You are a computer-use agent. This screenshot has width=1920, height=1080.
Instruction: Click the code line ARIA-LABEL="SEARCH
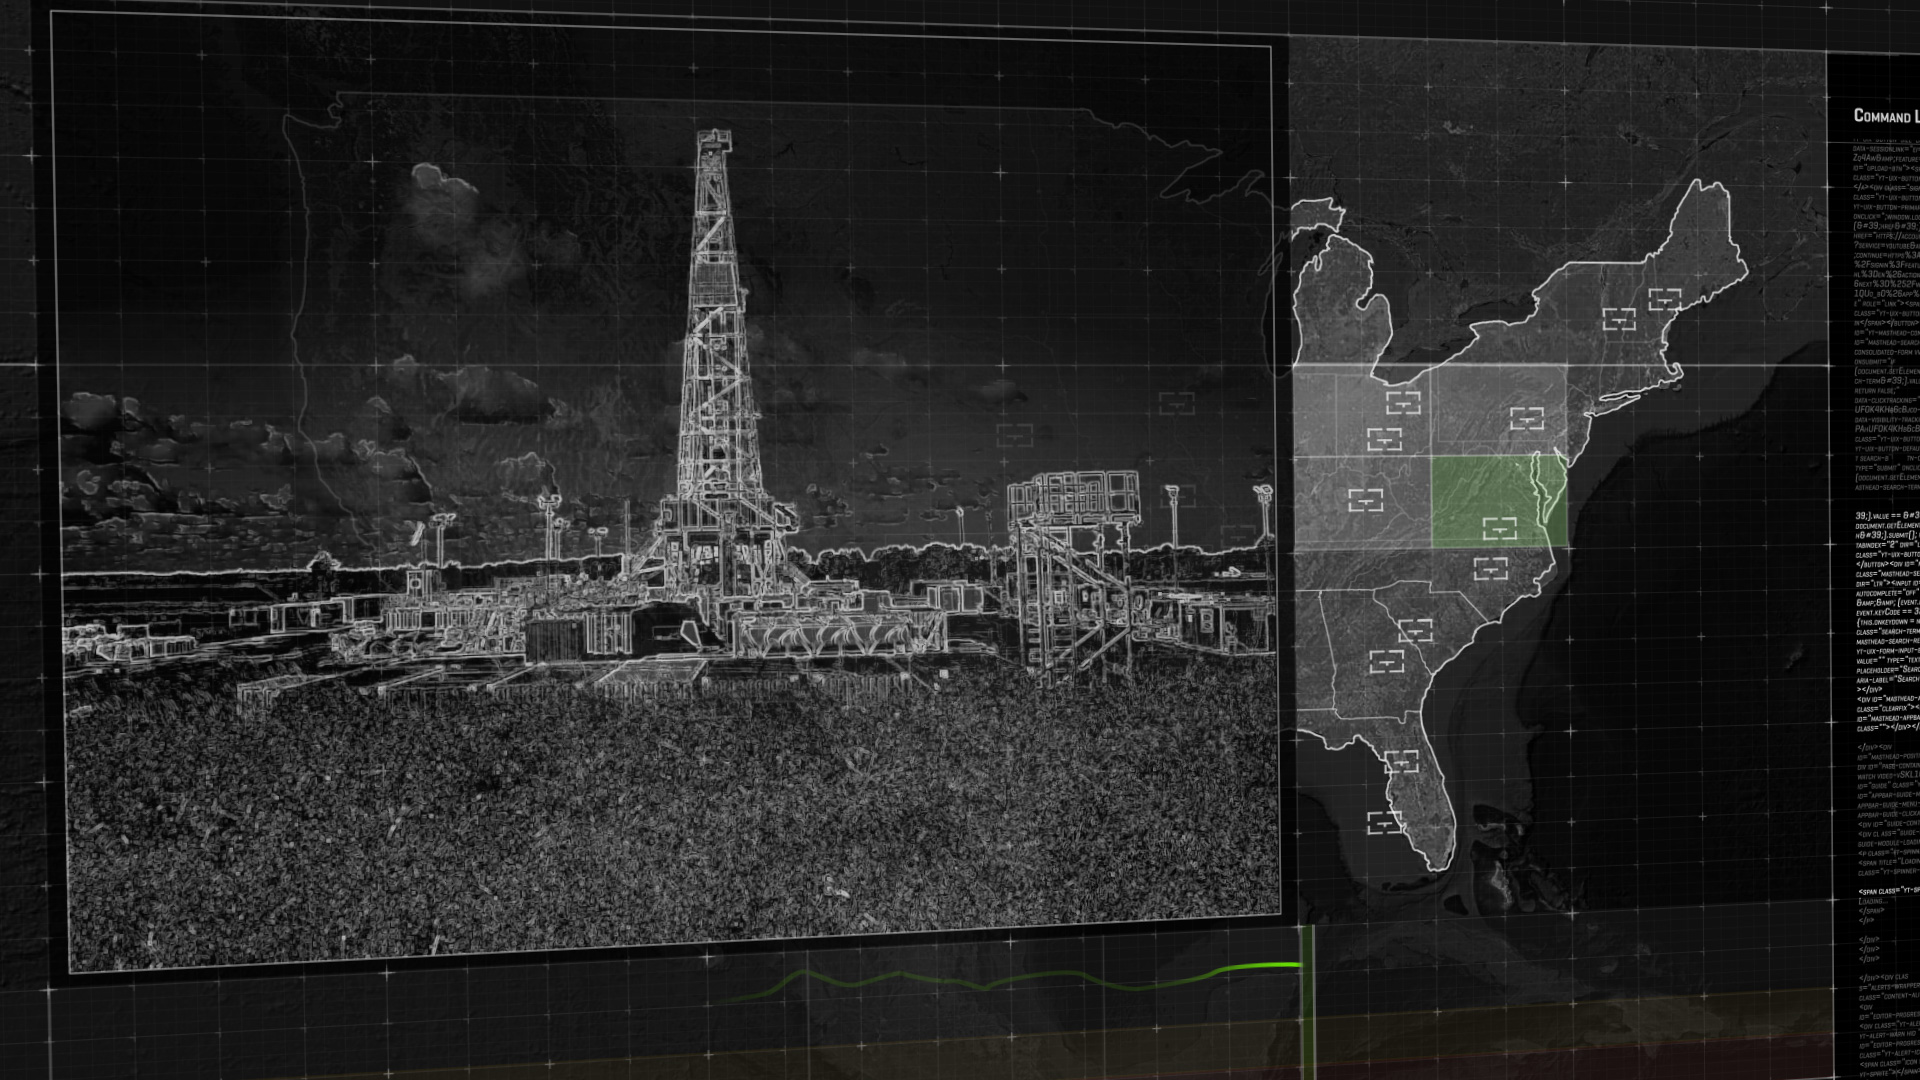click(x=1888, y=680)
